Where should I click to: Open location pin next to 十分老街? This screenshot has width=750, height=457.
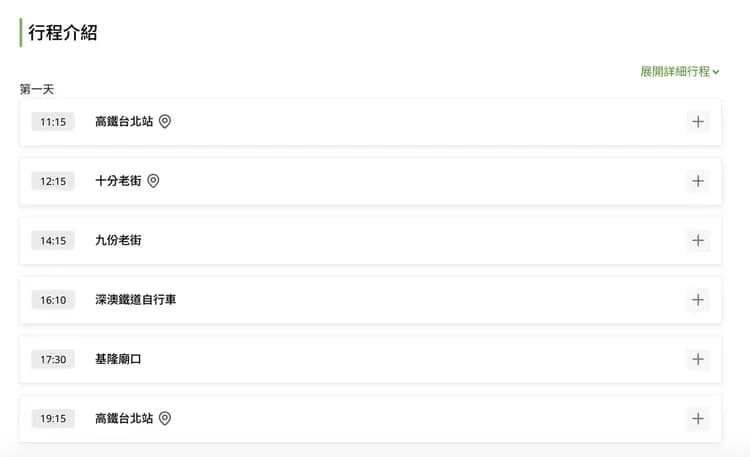click(x=153, y=181)
